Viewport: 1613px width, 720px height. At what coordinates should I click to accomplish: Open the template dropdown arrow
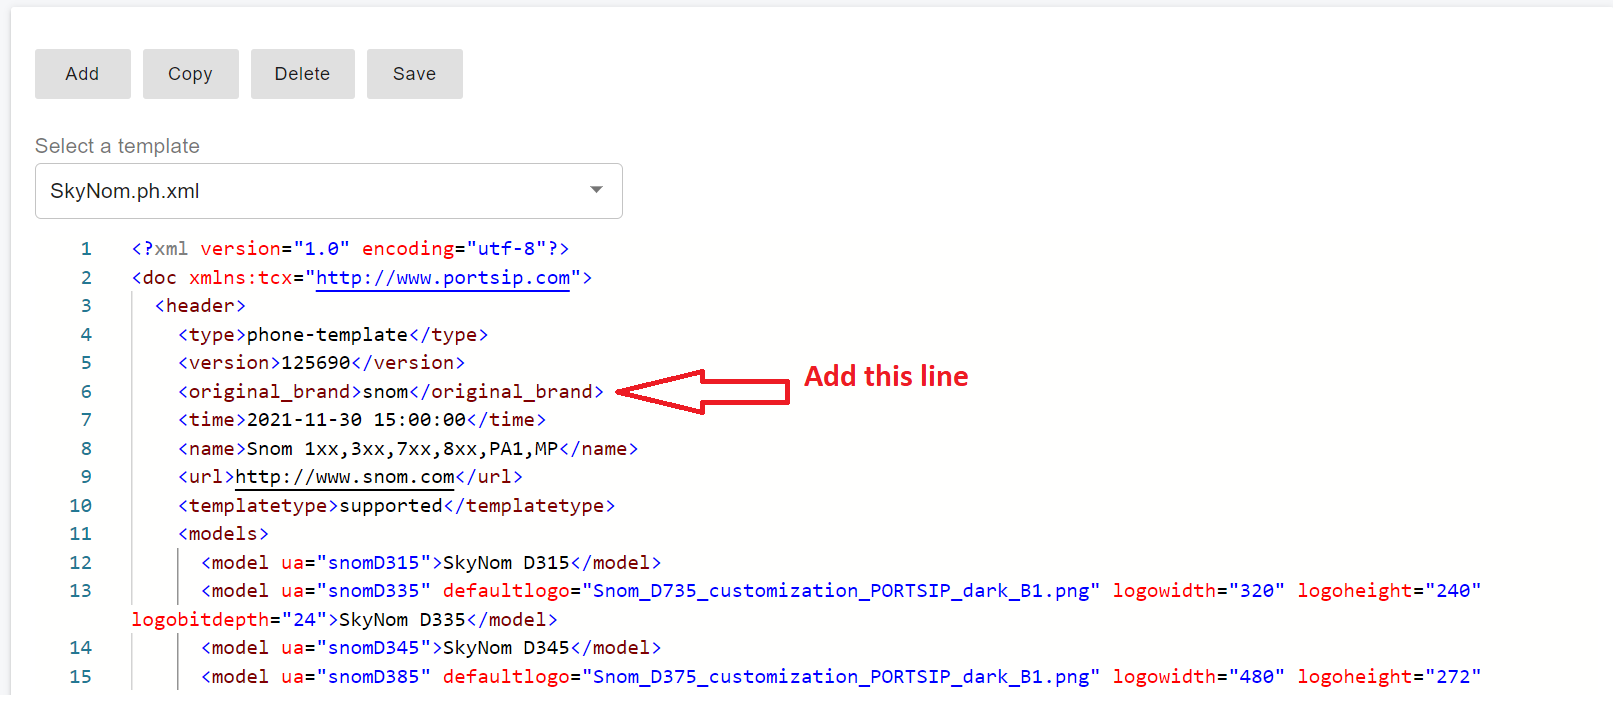[x=596, y=190]
